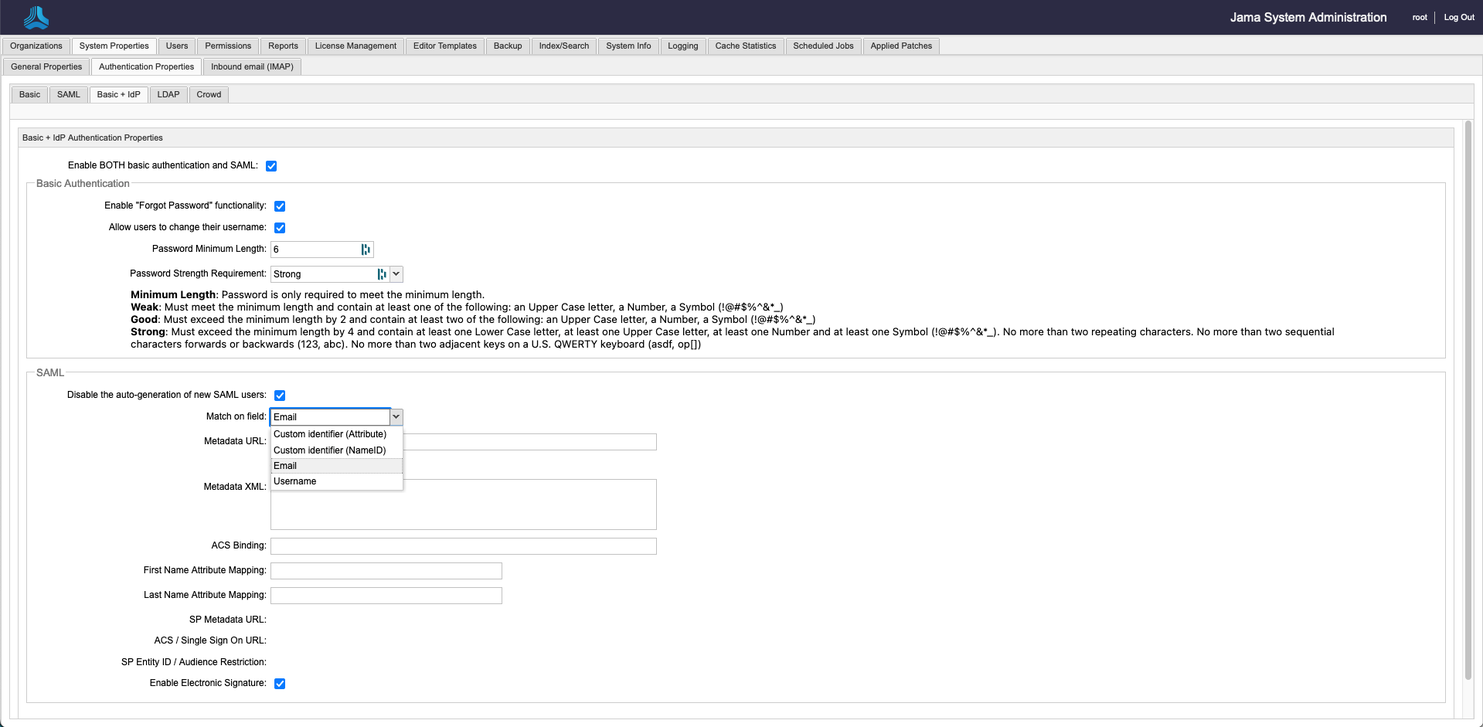1483x727 pixels.
Task: Open the Permissions tab
Action: point(228,46)
